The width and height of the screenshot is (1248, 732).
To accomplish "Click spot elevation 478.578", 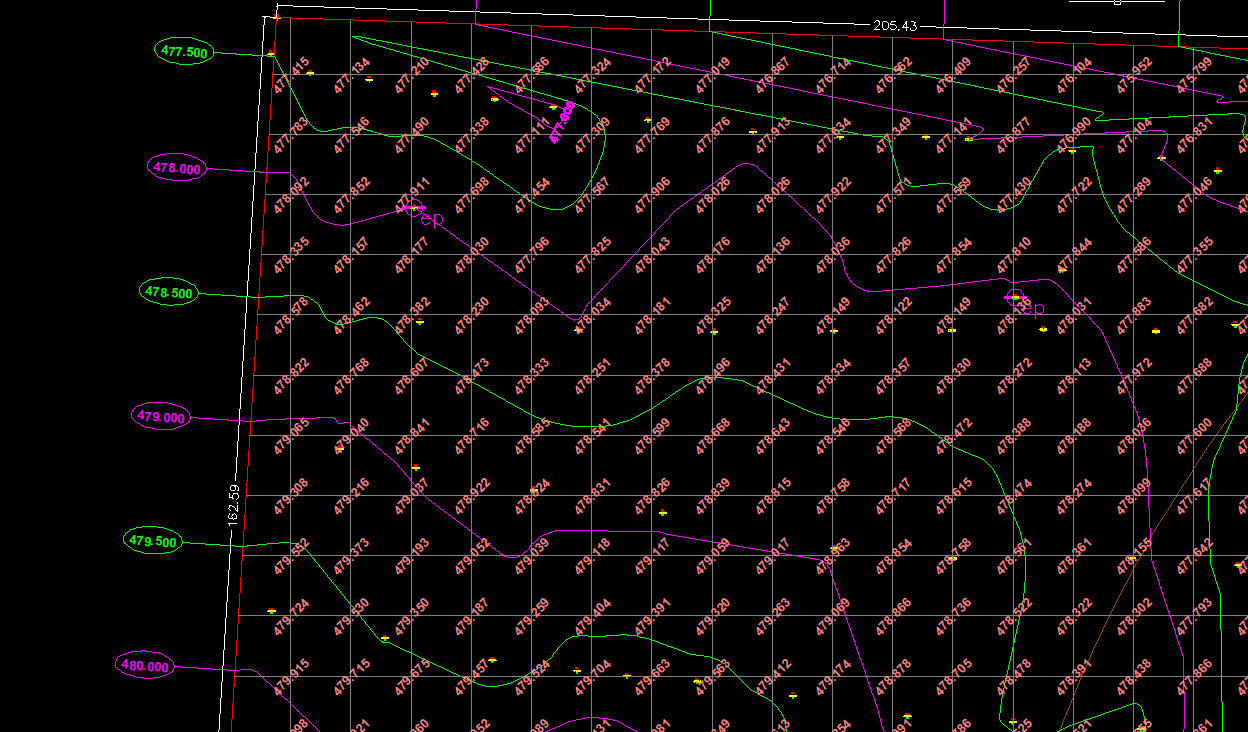I will [x=292, y=316].
